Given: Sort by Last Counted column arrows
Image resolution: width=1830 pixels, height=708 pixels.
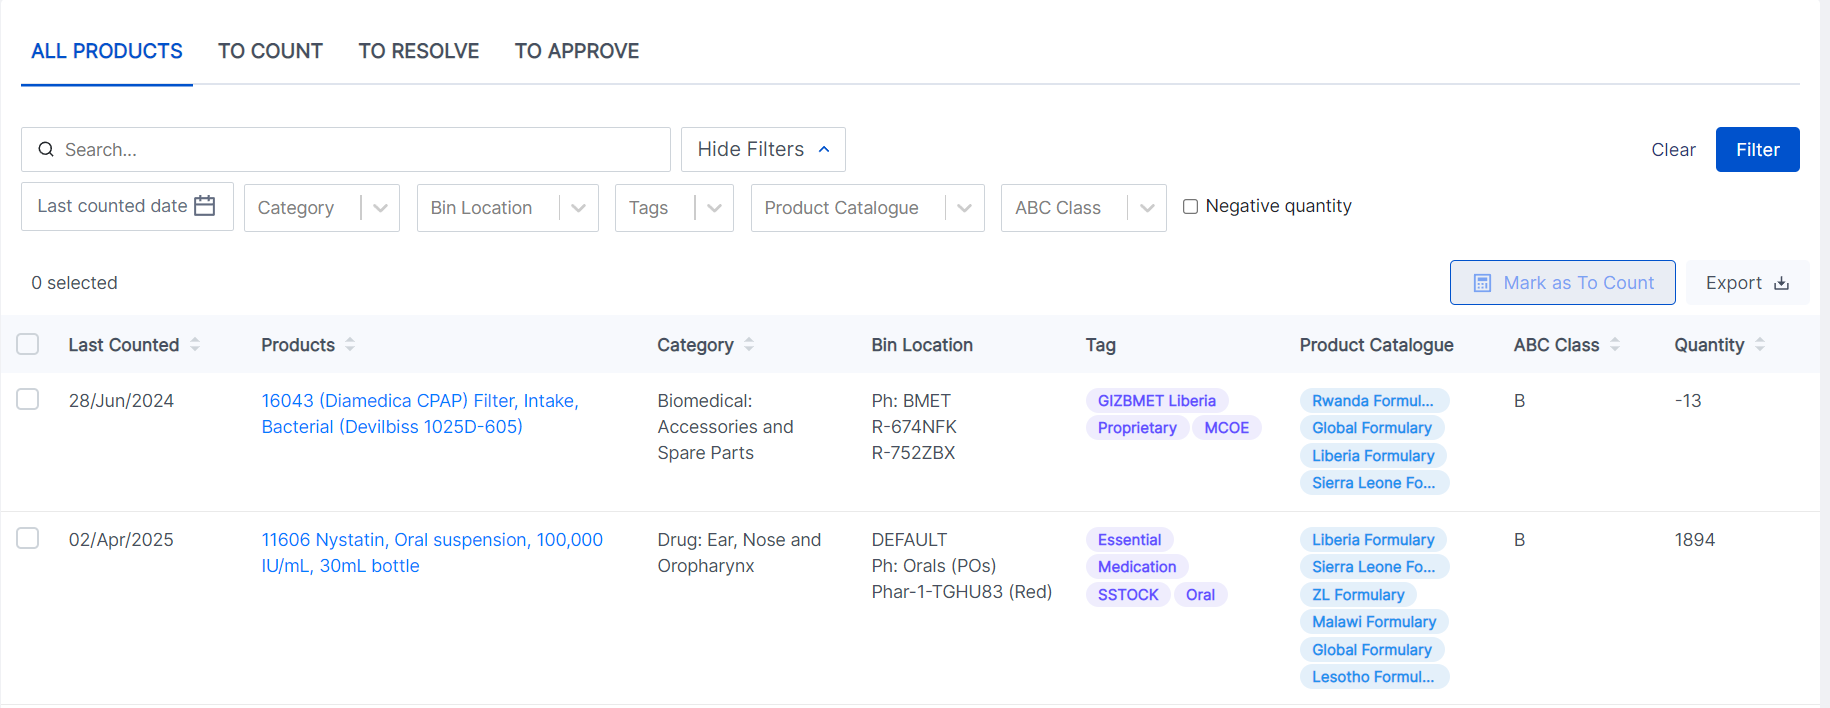Looking at the screenshot, I should click(x=195, y=345).
